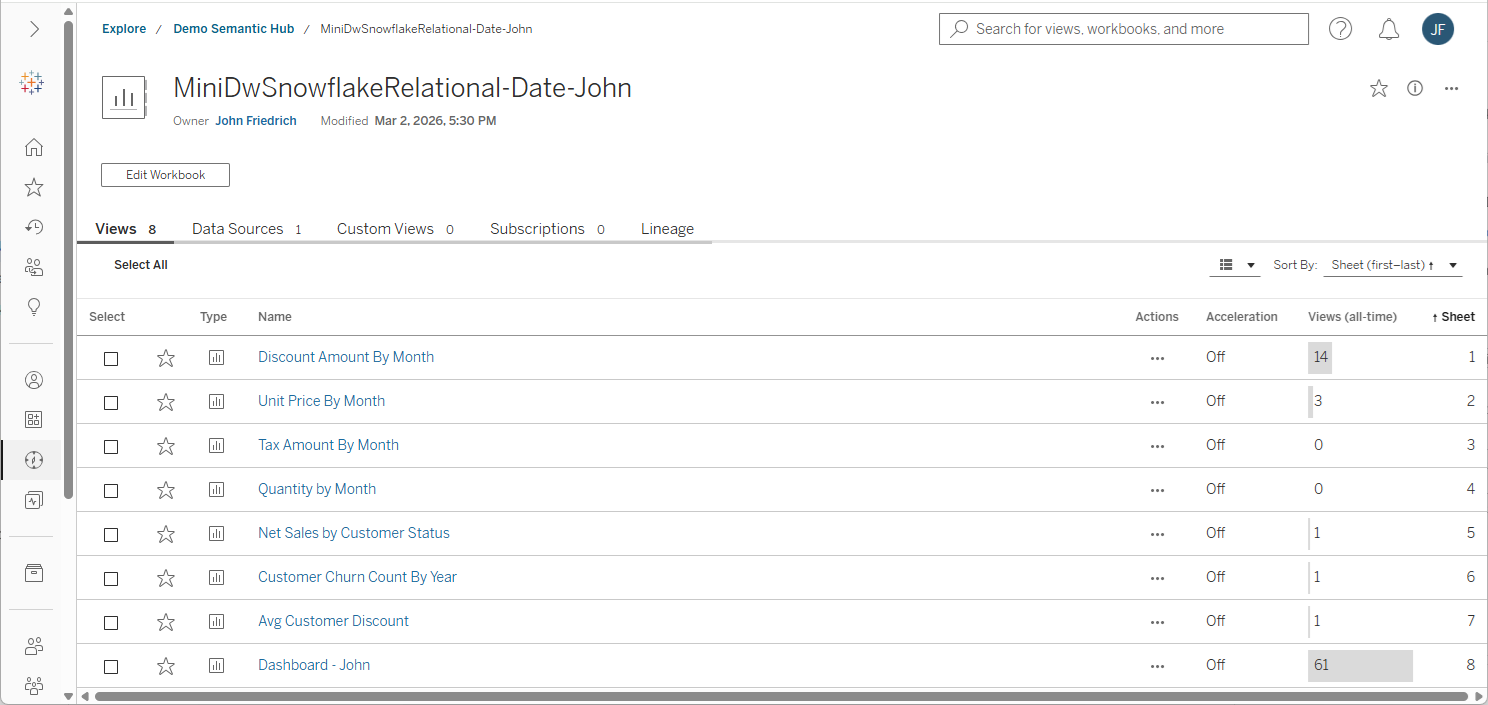
Task: Open actions ellipsis for Dashboard - John
Action: 1157,666
